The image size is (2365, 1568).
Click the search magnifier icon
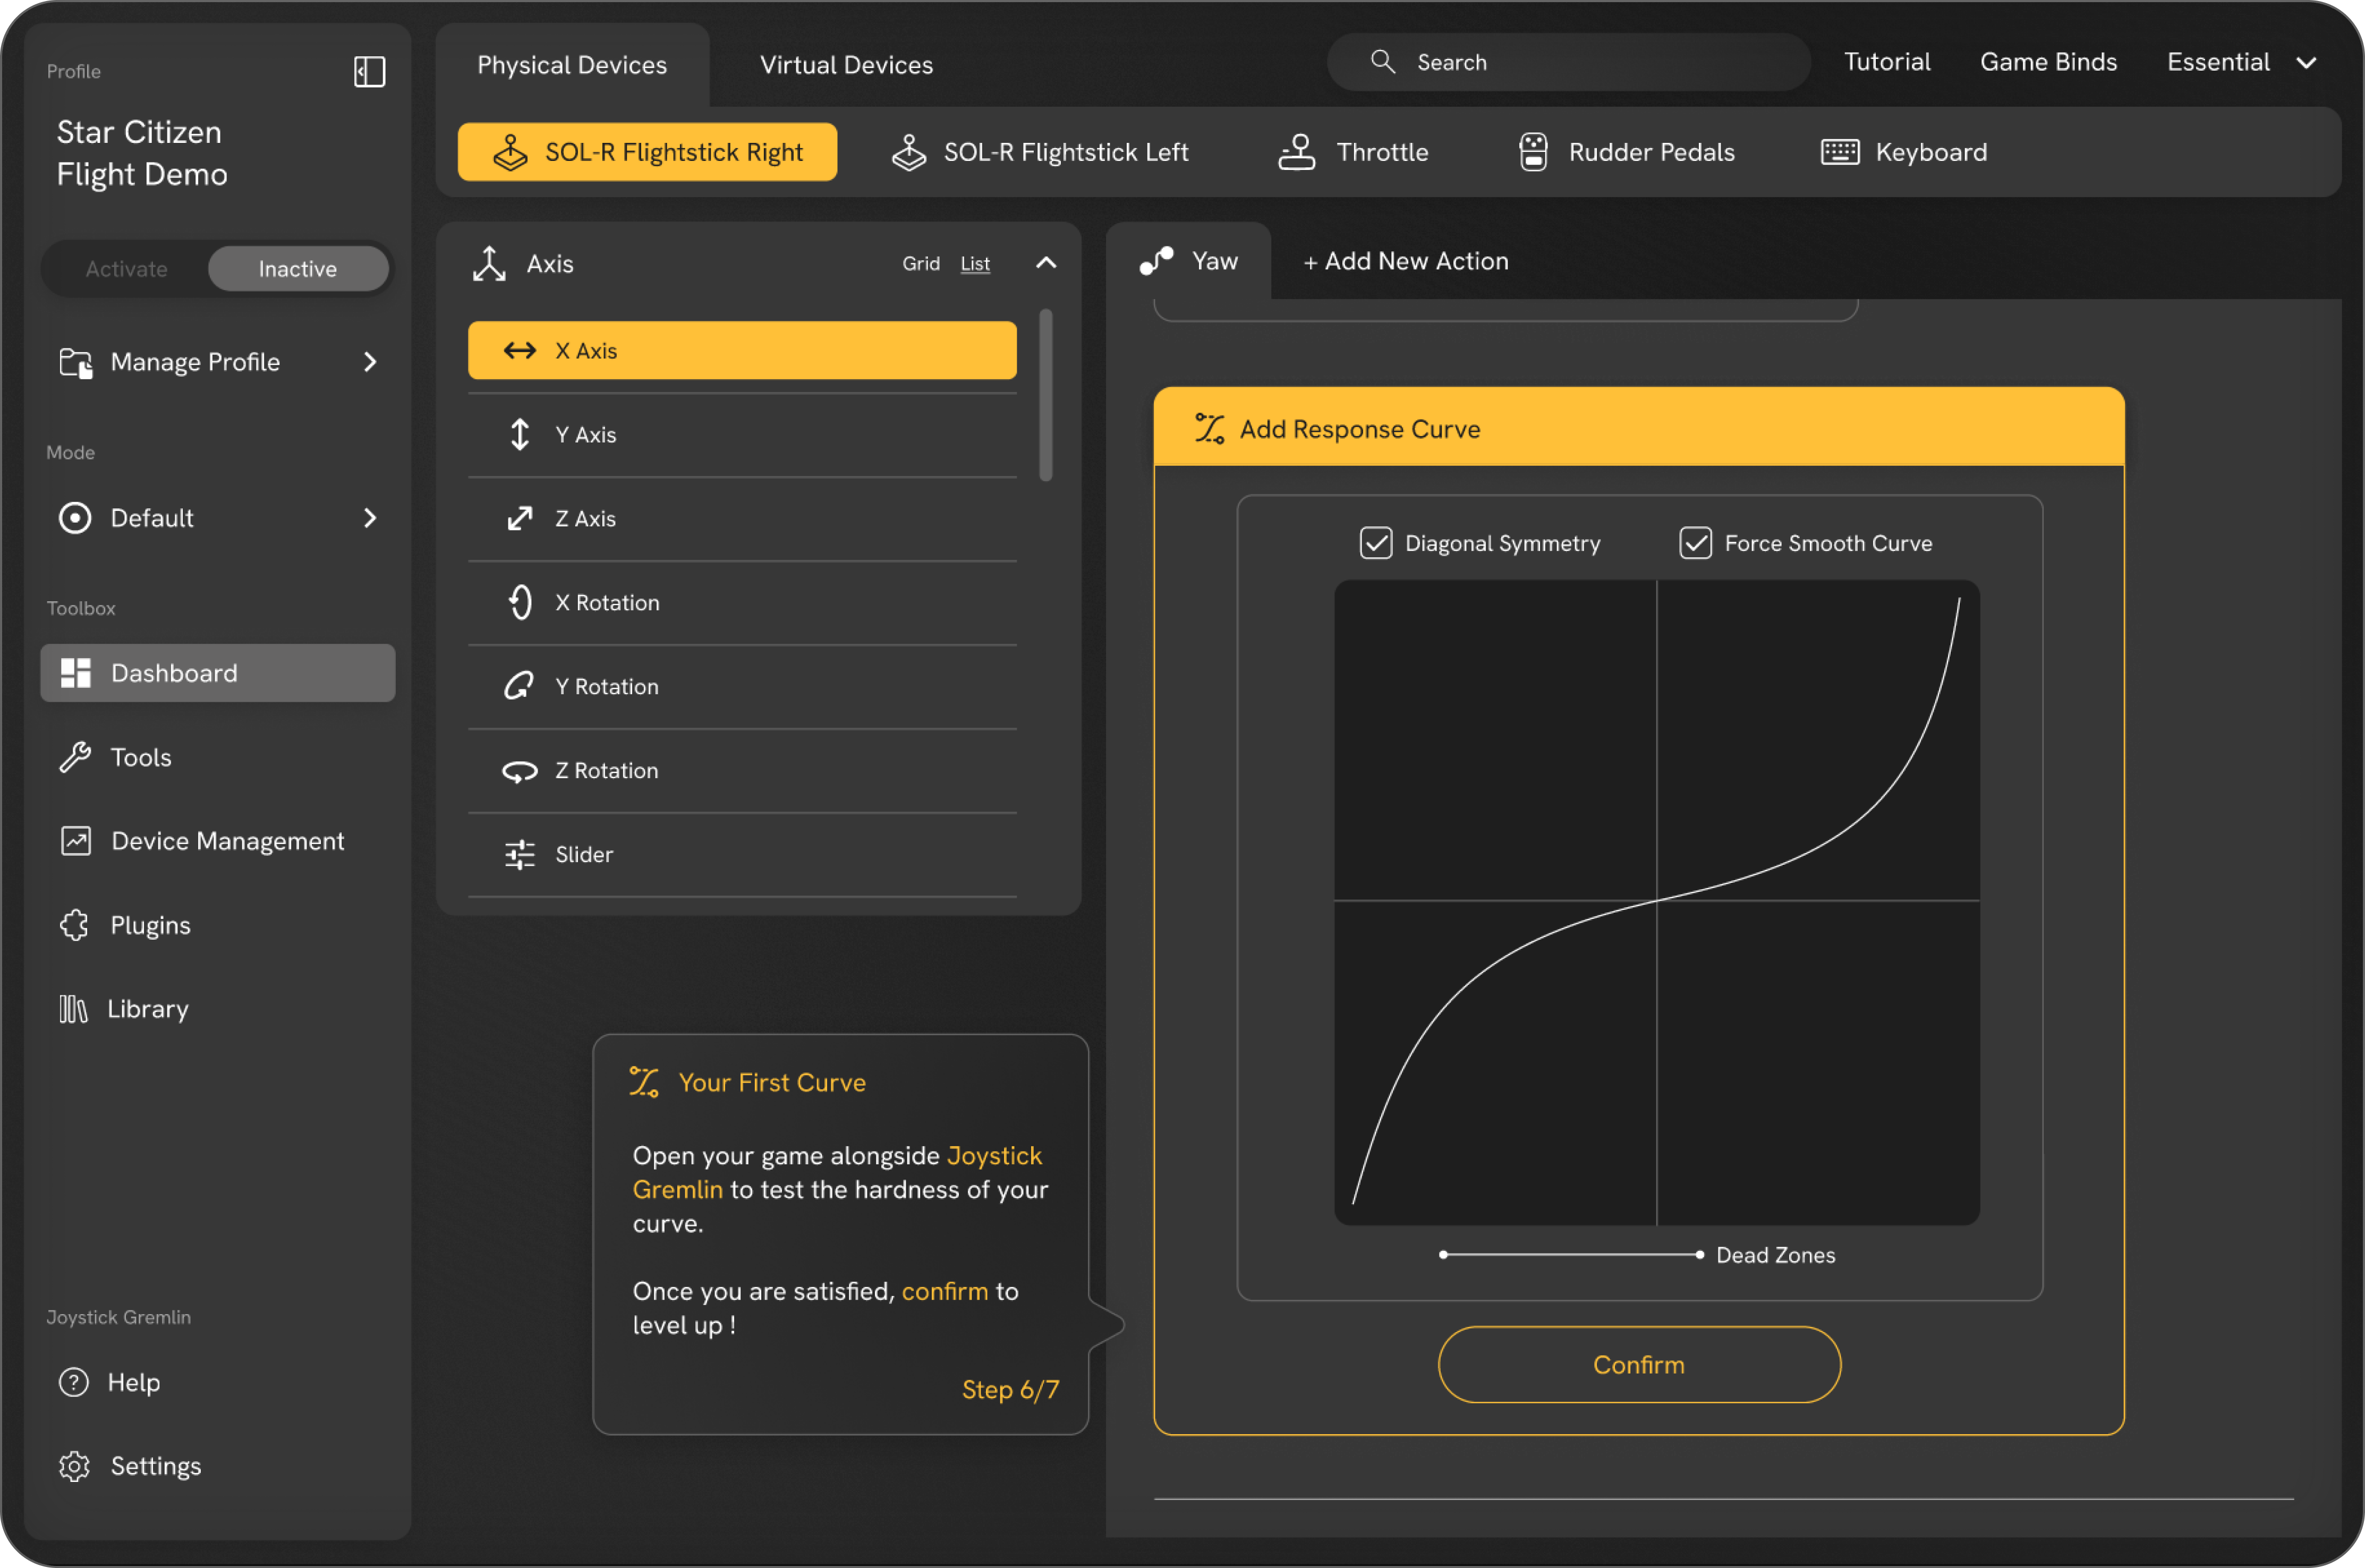[1383, 62]
